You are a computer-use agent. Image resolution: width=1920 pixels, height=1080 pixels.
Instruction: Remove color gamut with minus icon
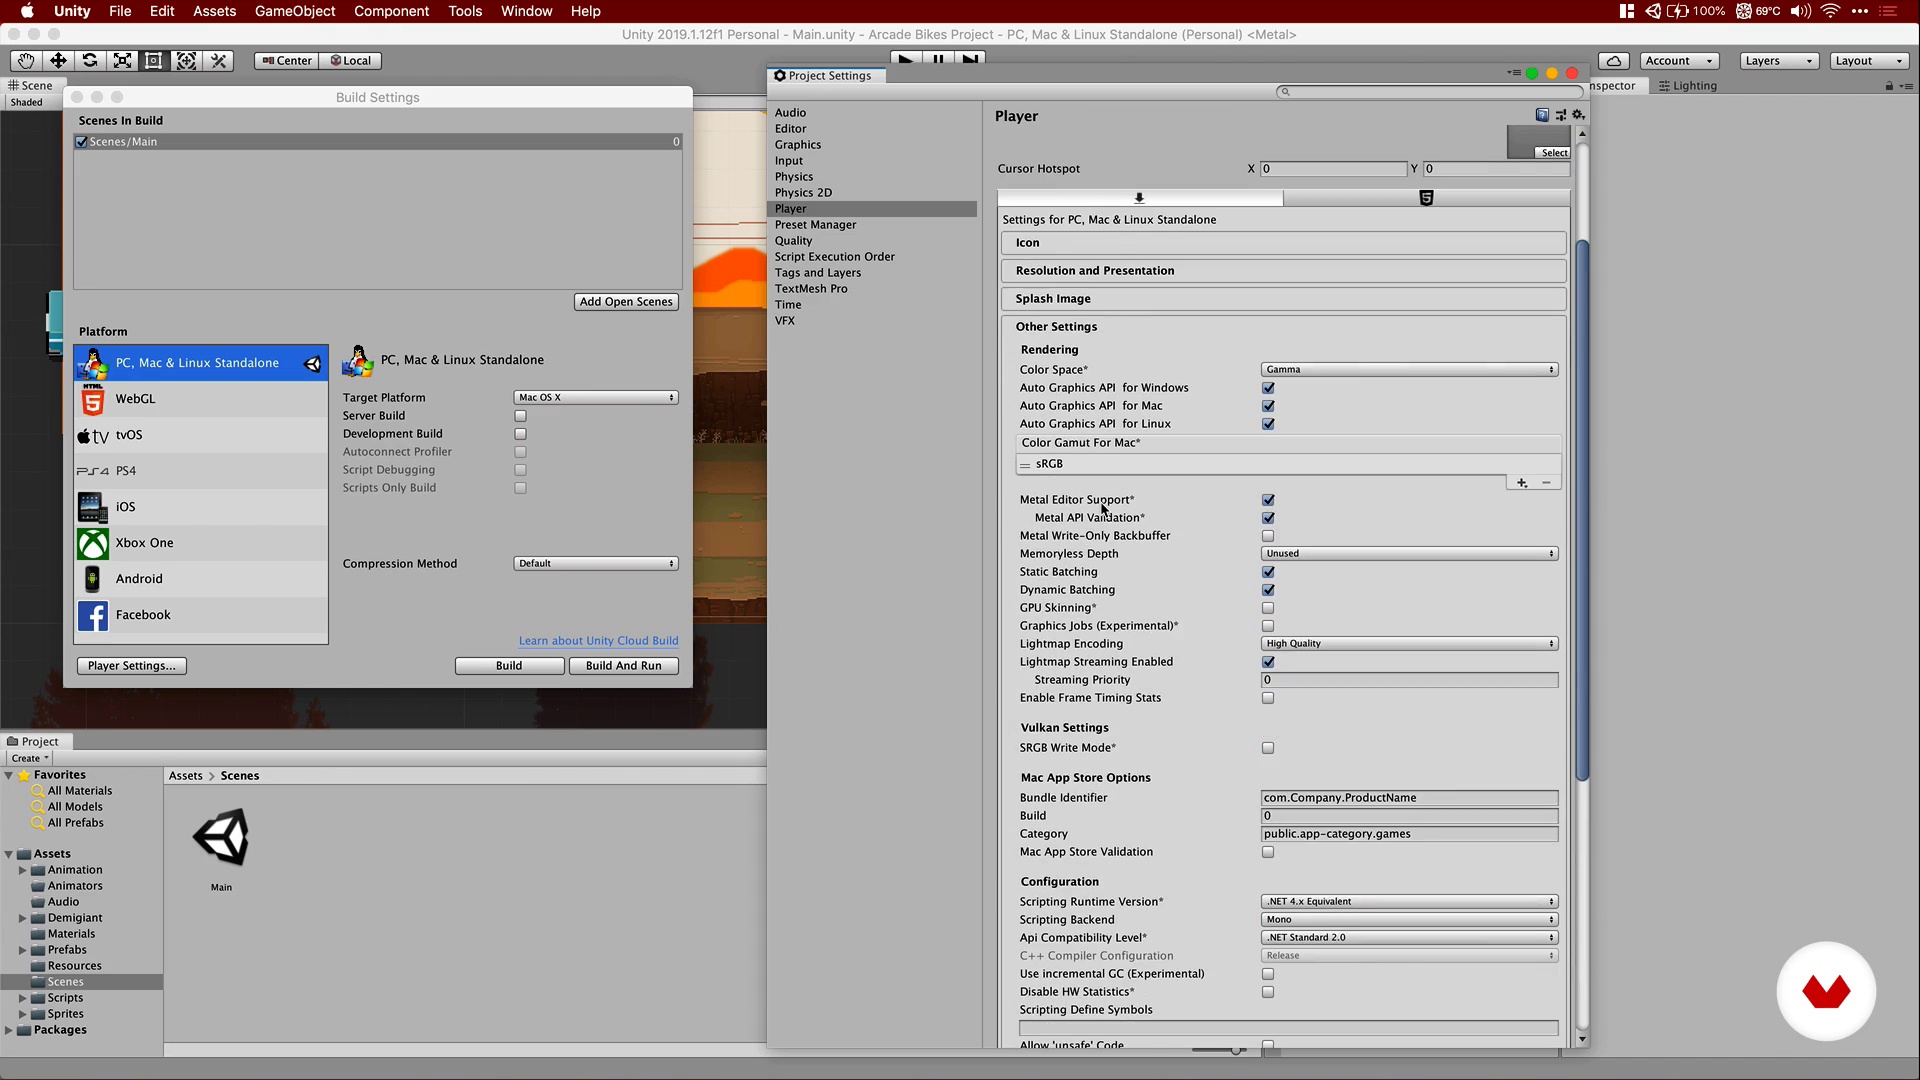coord(1546,483)
